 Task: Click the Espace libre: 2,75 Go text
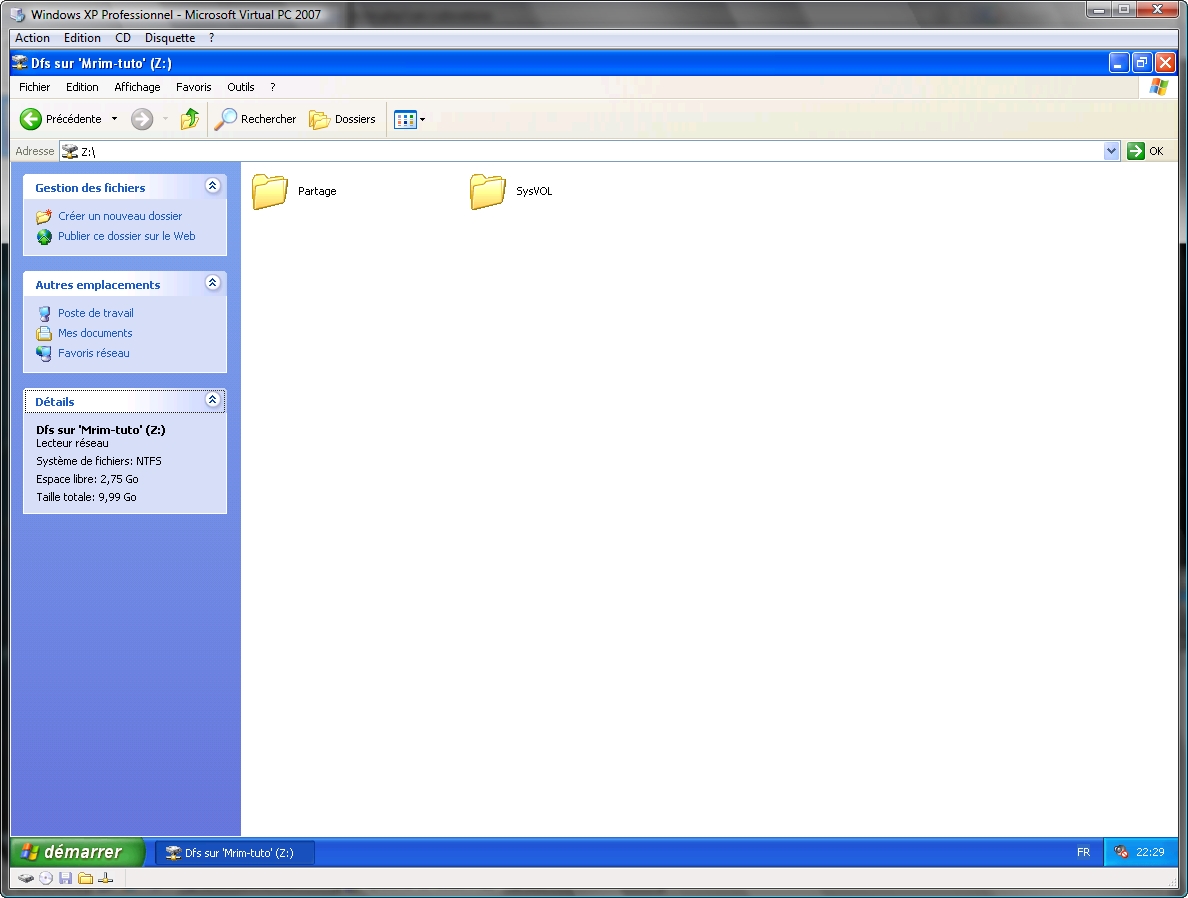click(x=87, y=479)
